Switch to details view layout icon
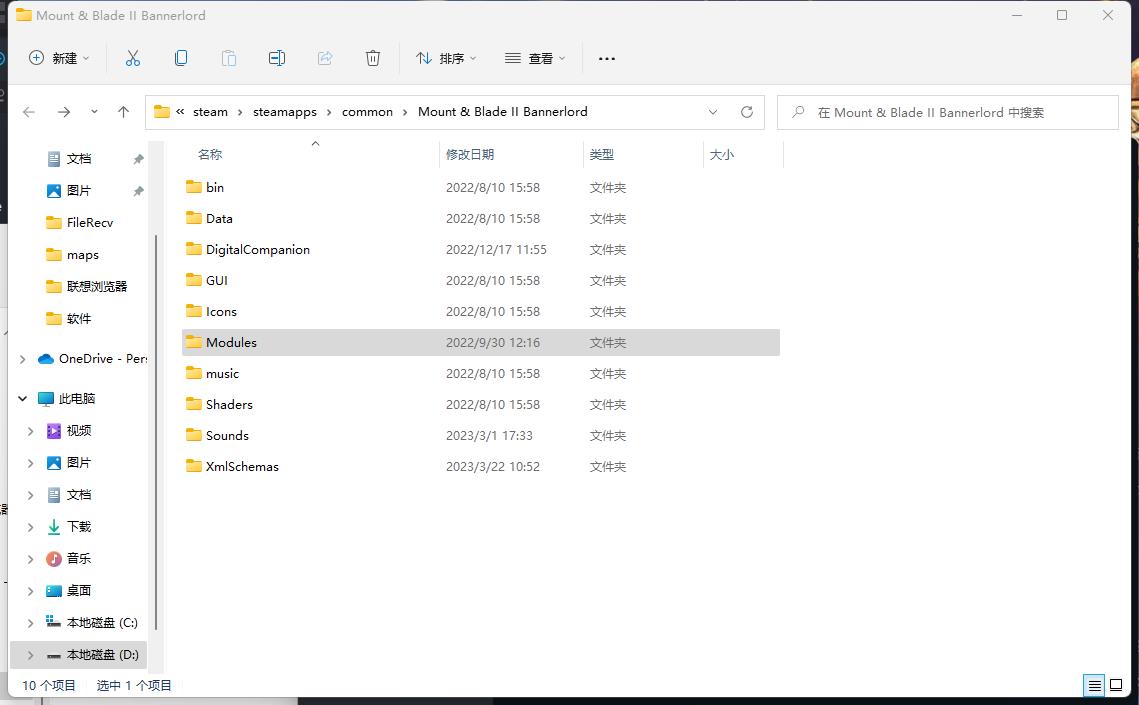This screenshot has height=705, width=1139. [1094, 685]
